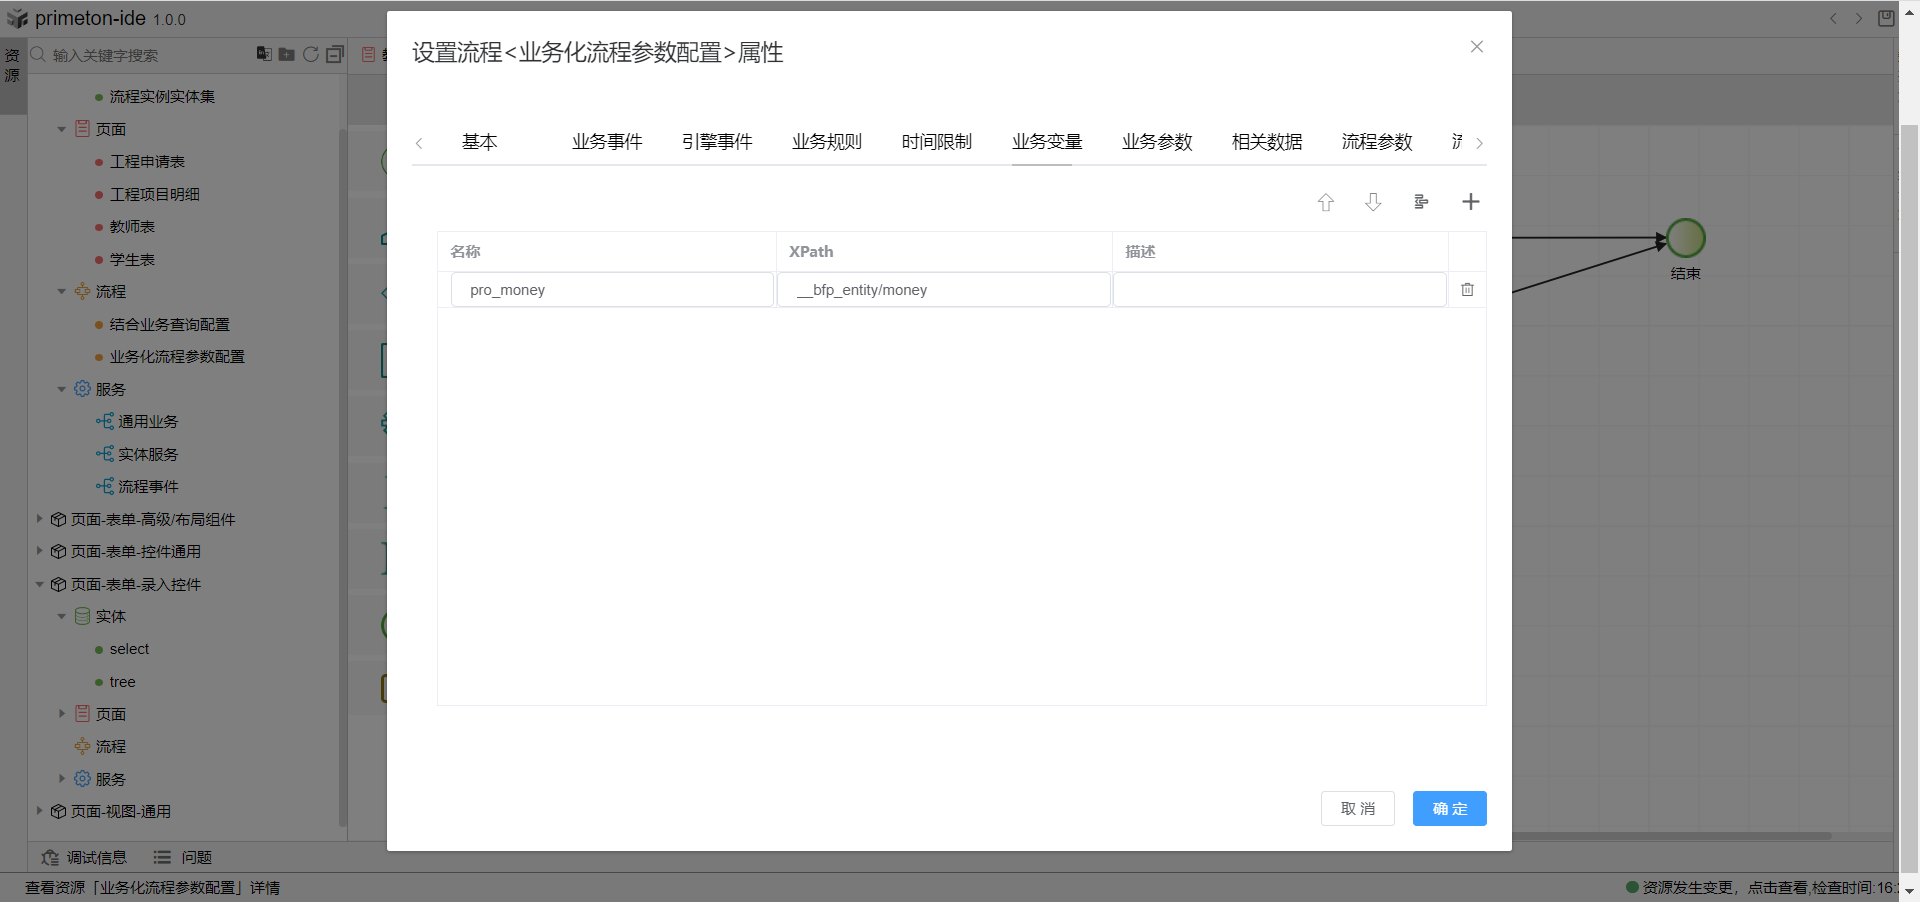Click the move down arrow icon
Screen dimensions: 1920x902
click(x=1373, y=202)
